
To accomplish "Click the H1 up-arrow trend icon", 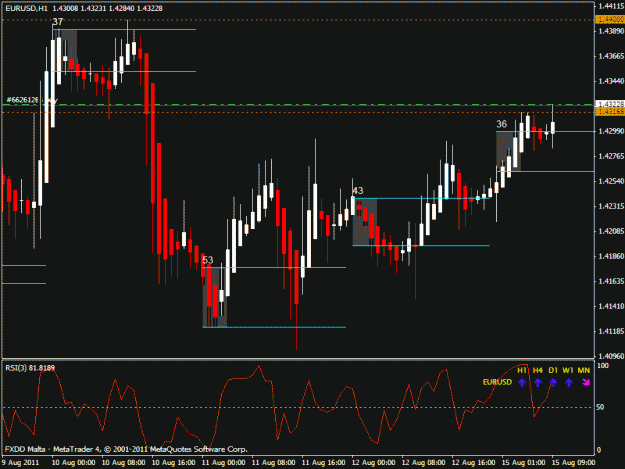I will (522, 383).
